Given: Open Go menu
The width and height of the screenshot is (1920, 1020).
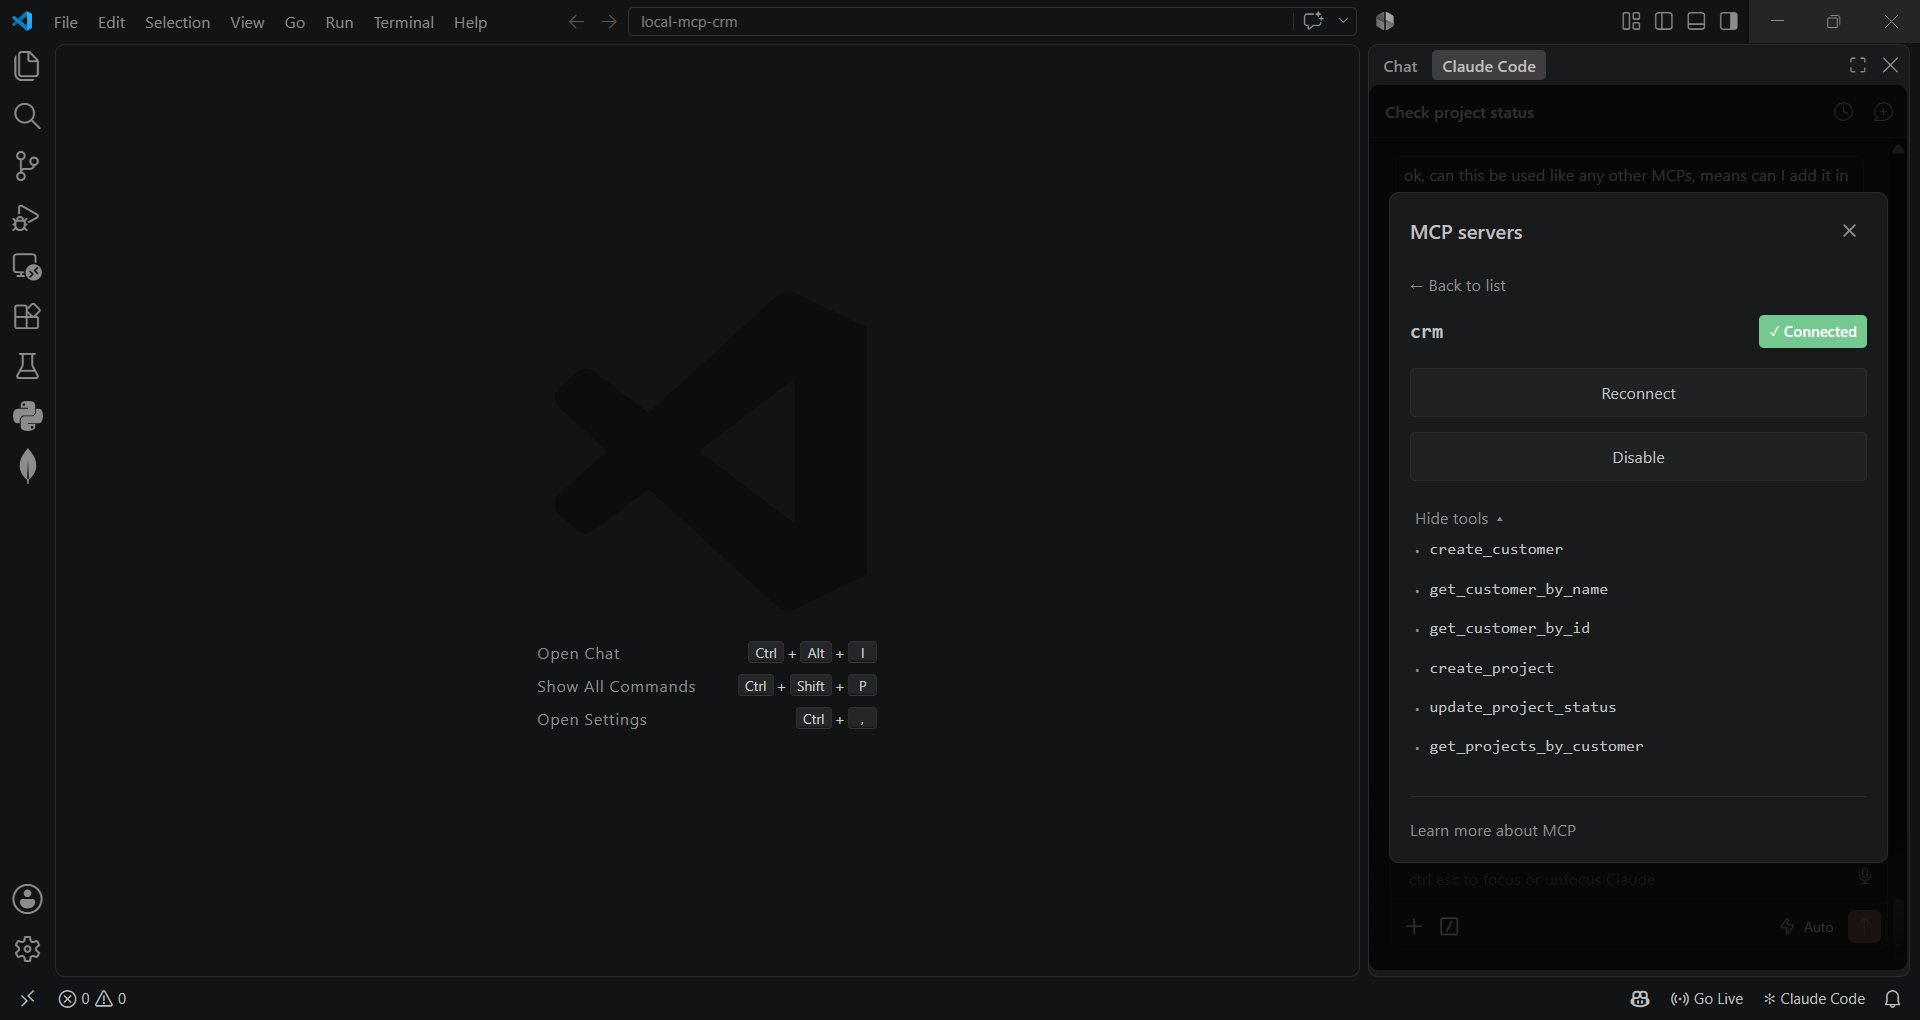Looking at the screenshot, I should click(295, 22).
